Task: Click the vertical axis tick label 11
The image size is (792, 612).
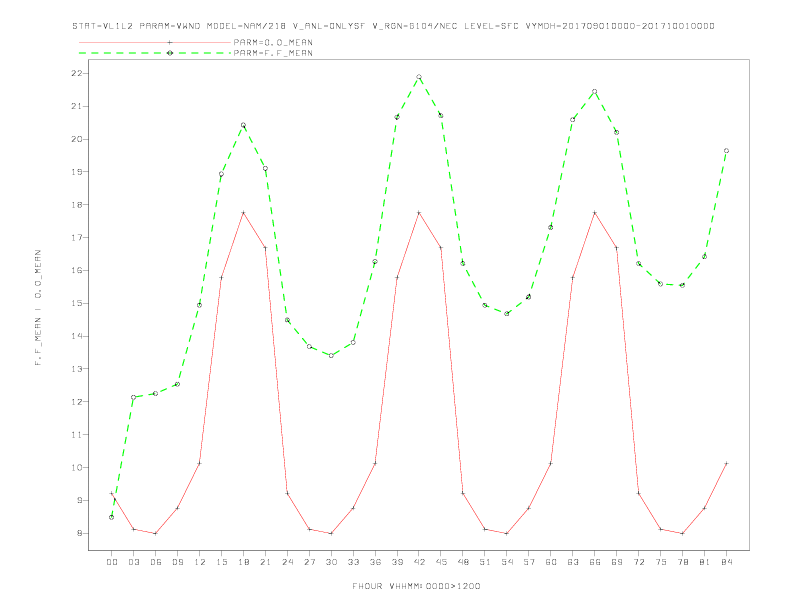Action: point(77,434)
